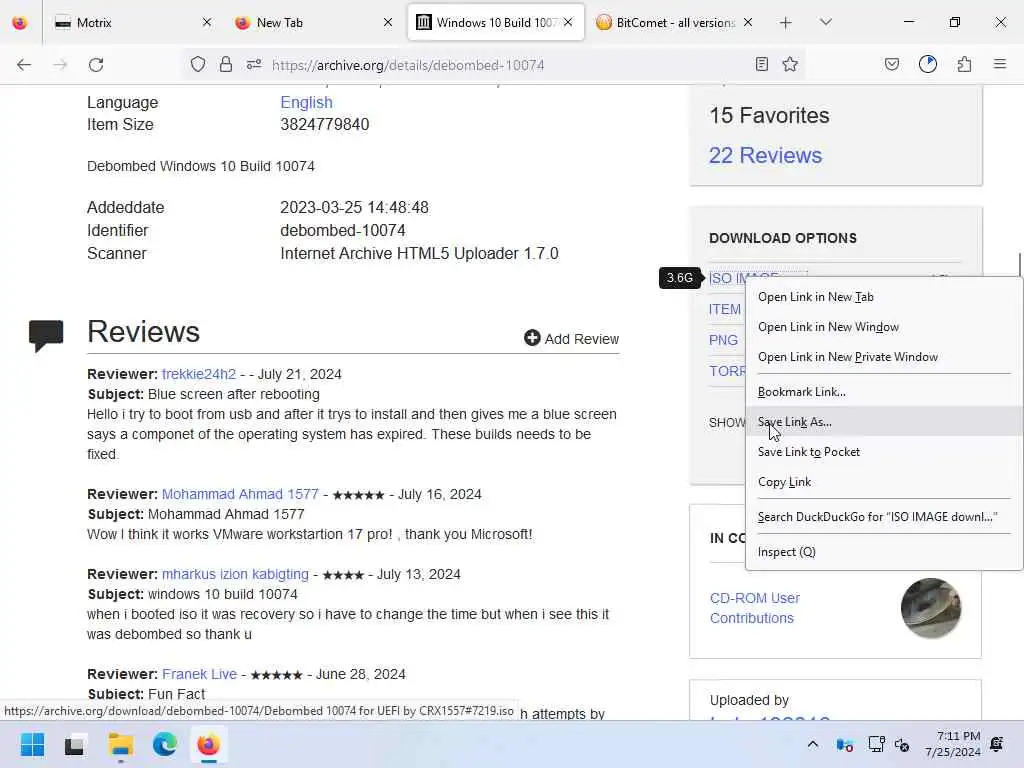The height and width of the screenshot is (768, 1024).
Task: Select Bookmark Link menu entry
Action: (x=884, y=392)
